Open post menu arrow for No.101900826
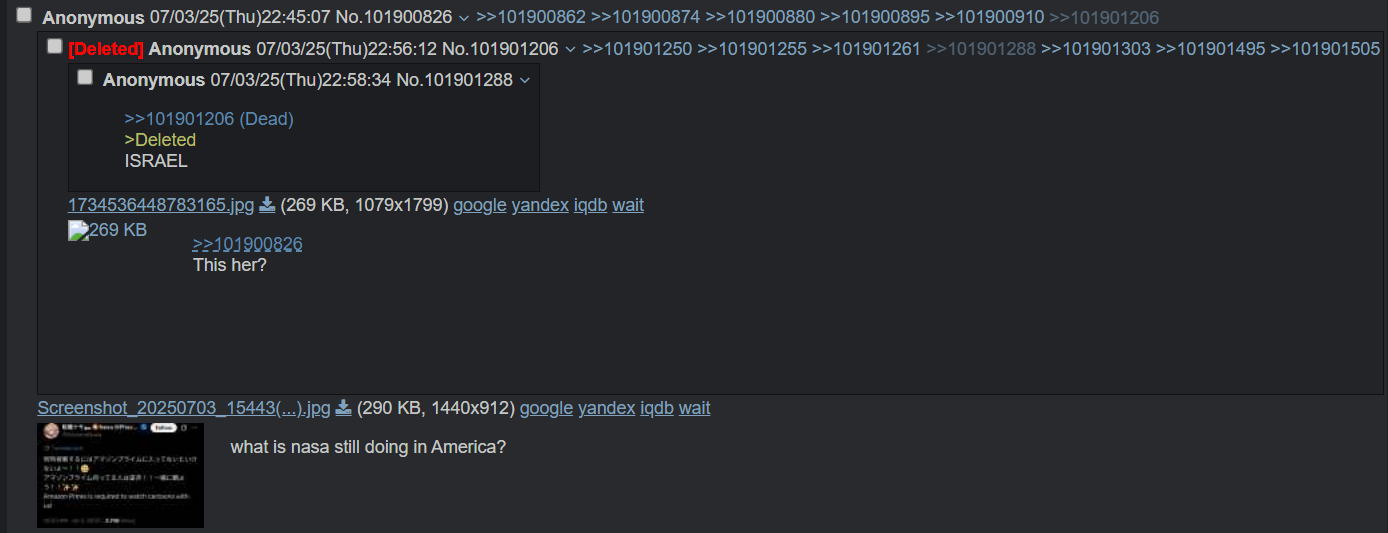This screenshot has width=1388, height=533. [x=463, y=18]
